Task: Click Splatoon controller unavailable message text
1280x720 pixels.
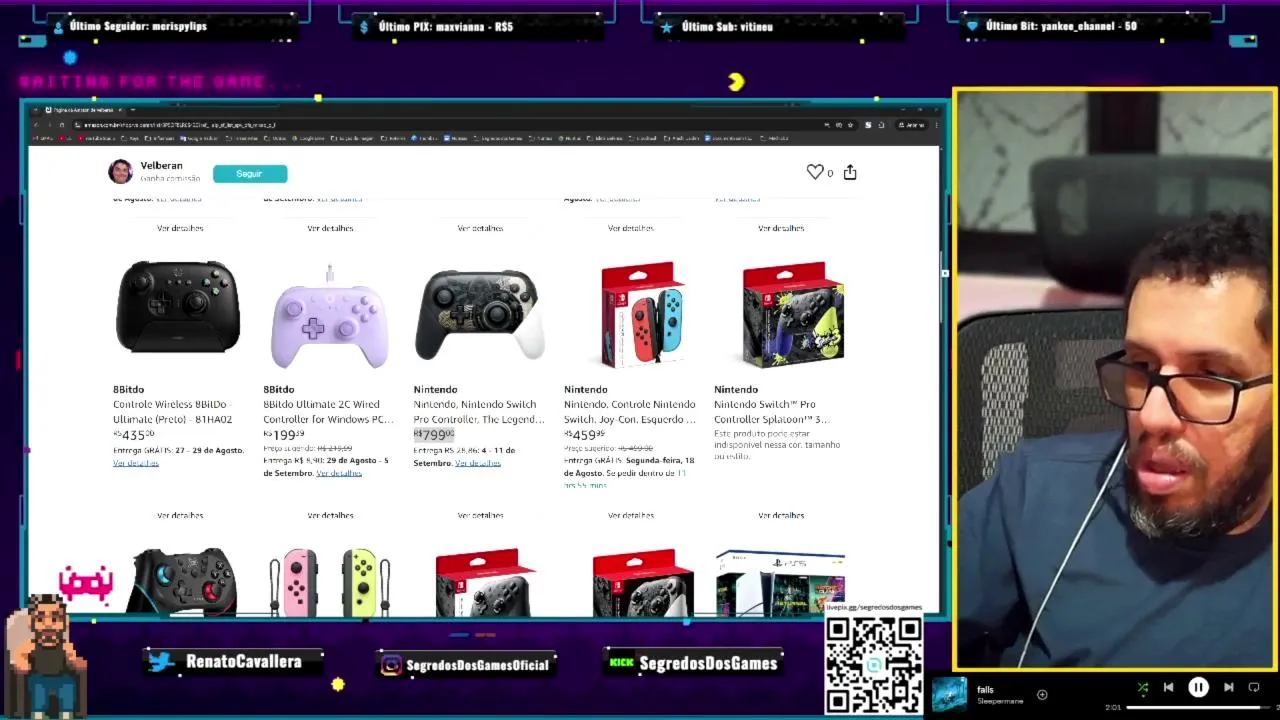Action: click(777, 445)
